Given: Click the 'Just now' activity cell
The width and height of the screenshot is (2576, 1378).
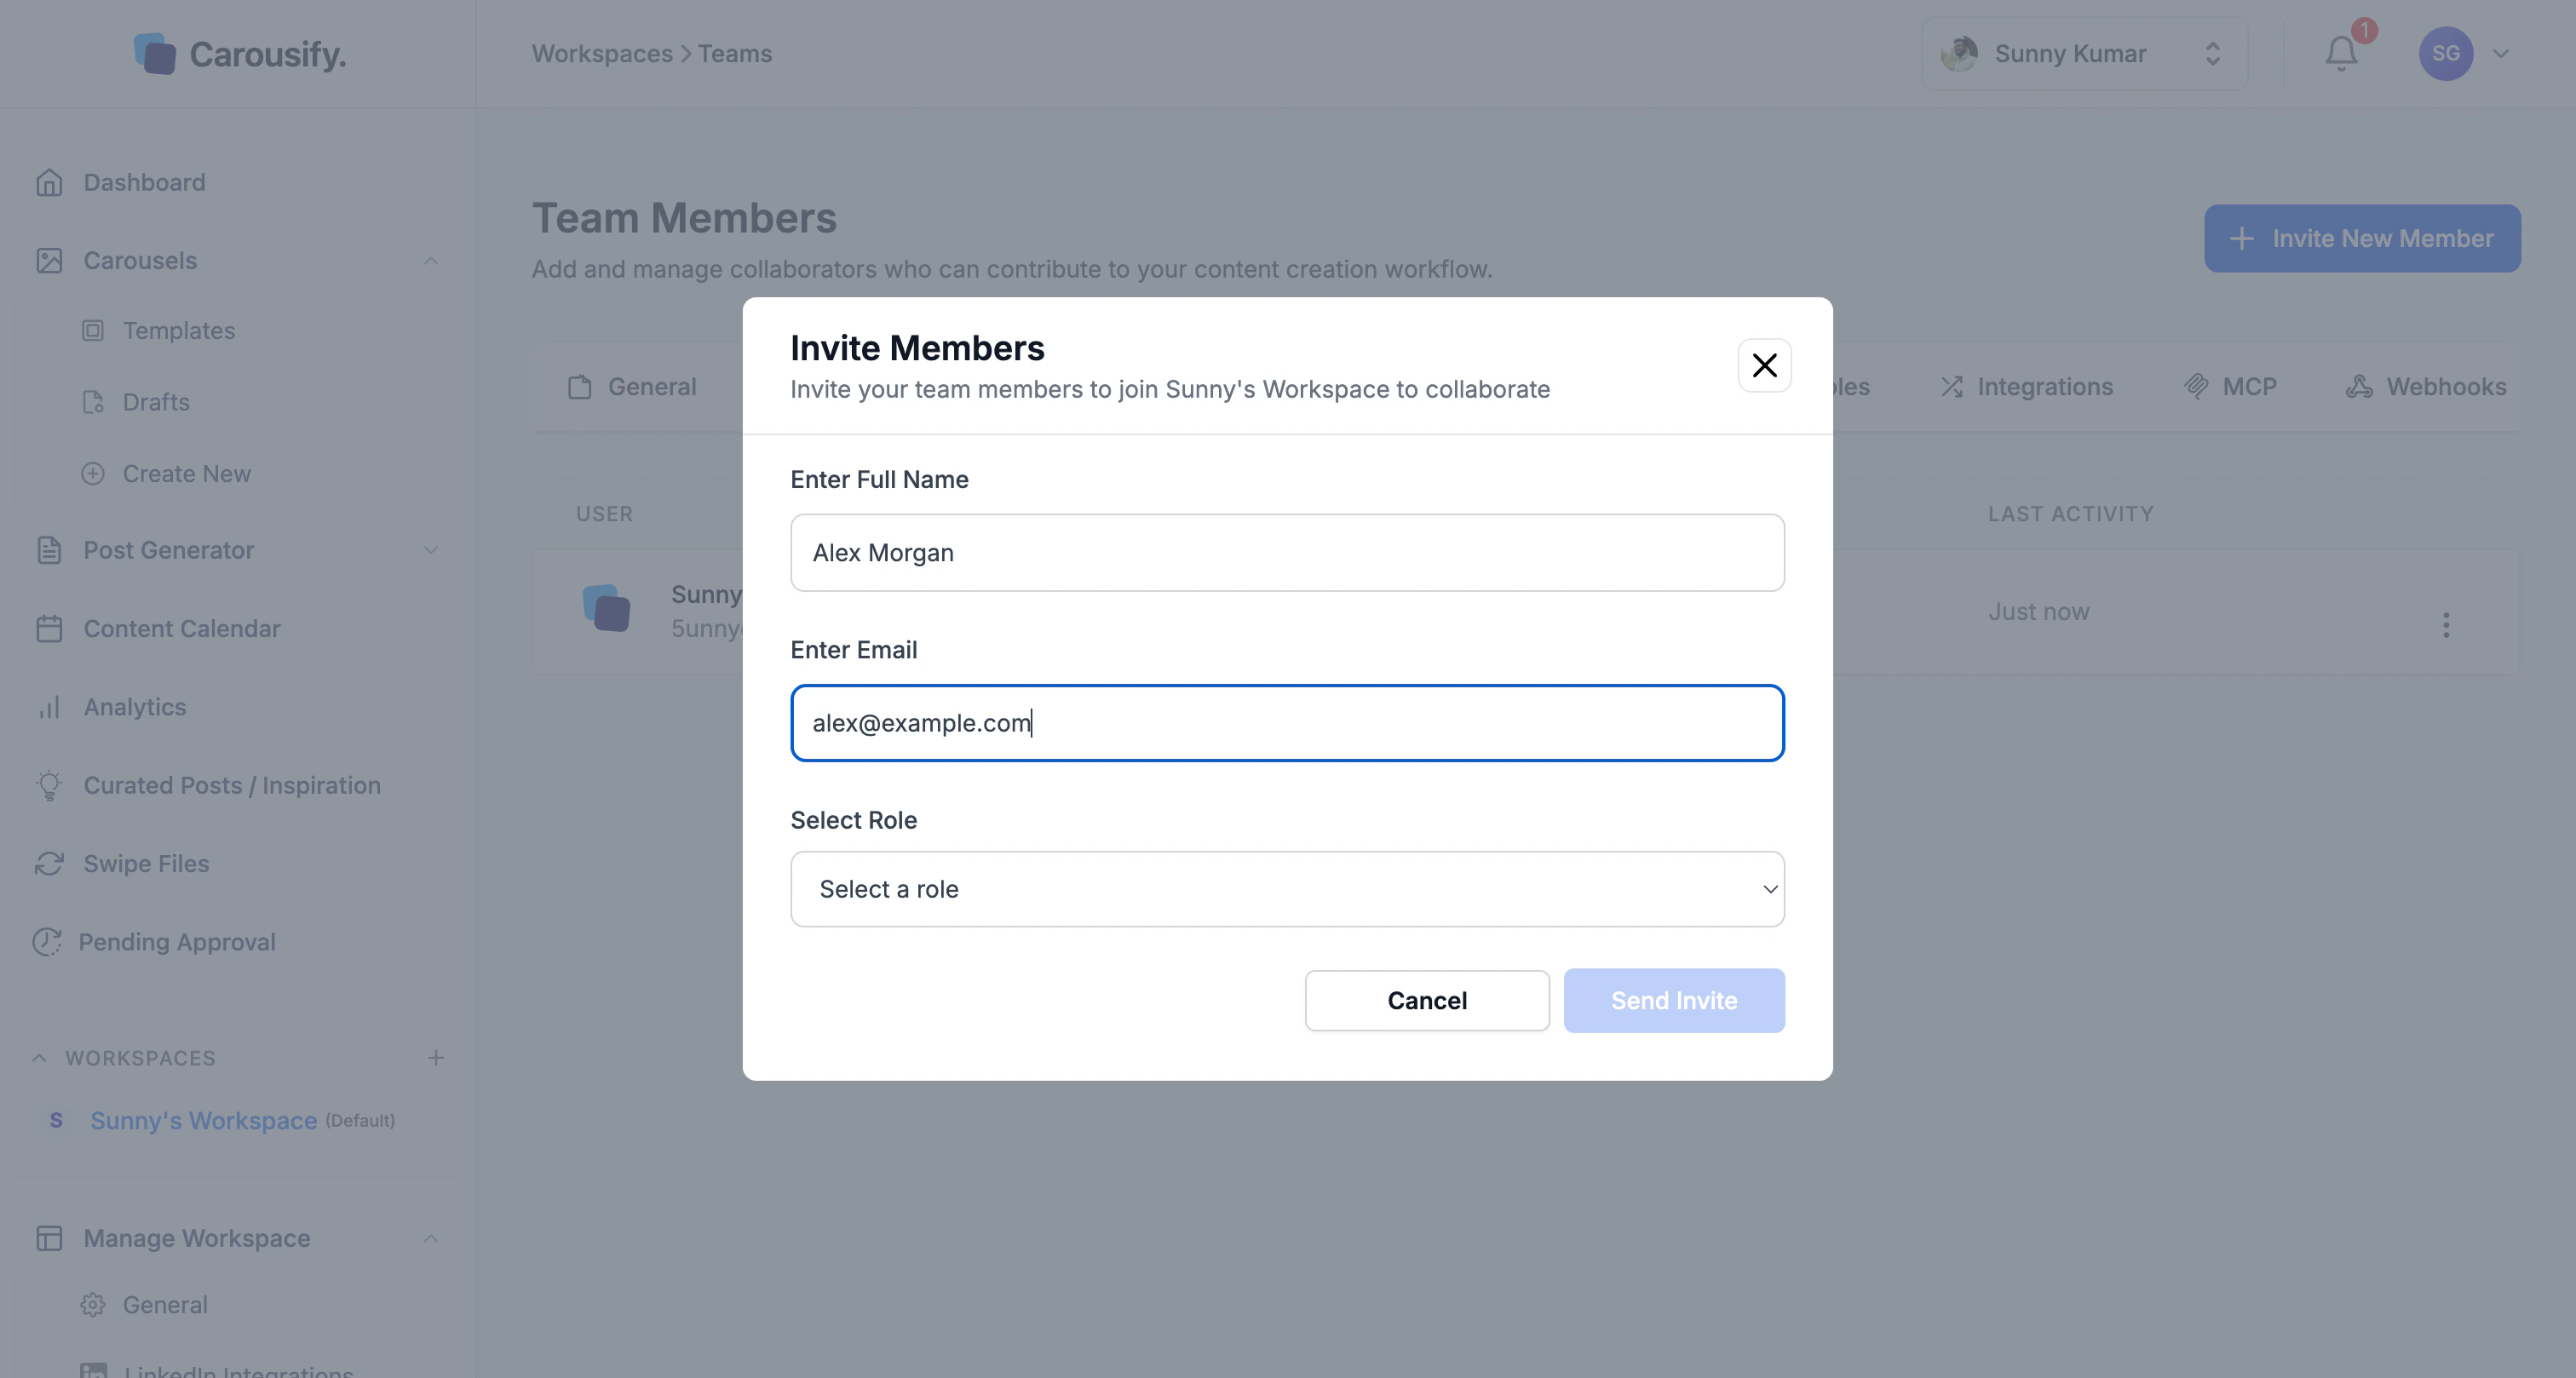Looking at the screenshot, I should (x=2038, y=612).
